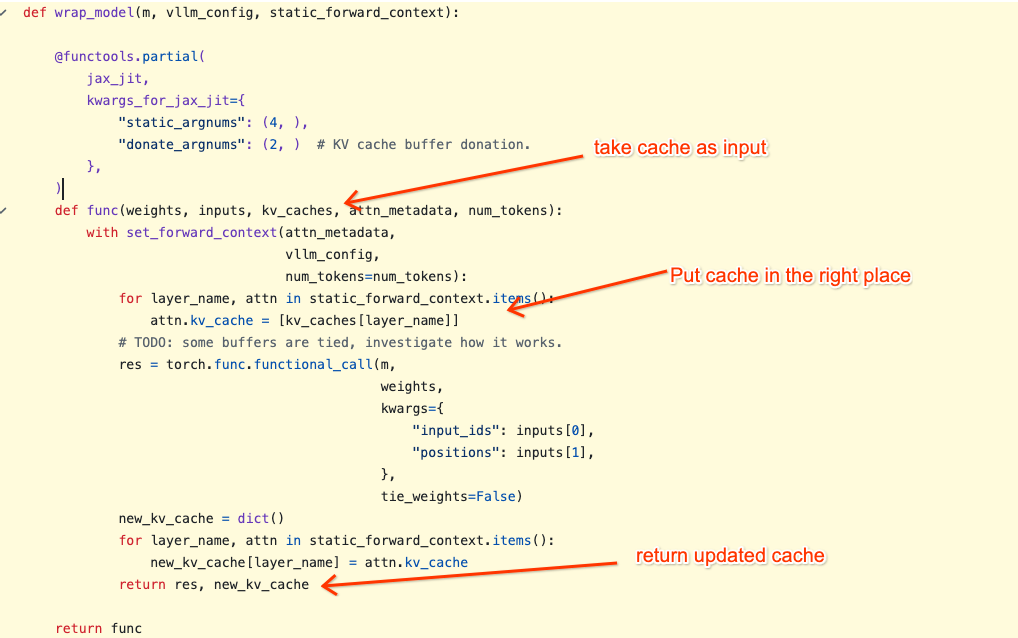1018x638 pixels.
Task: Place cursor on jax_jit argument
Action: pyautogui.click(x=117, y=78)
